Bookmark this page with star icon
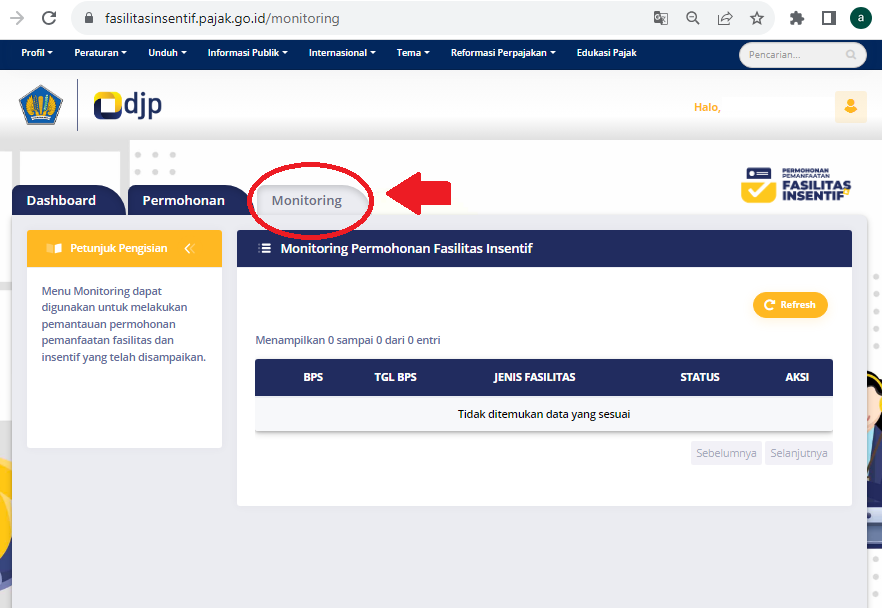The width and height of the screenshot is (882, 608). pyautogui.click(x=757, y=18)
